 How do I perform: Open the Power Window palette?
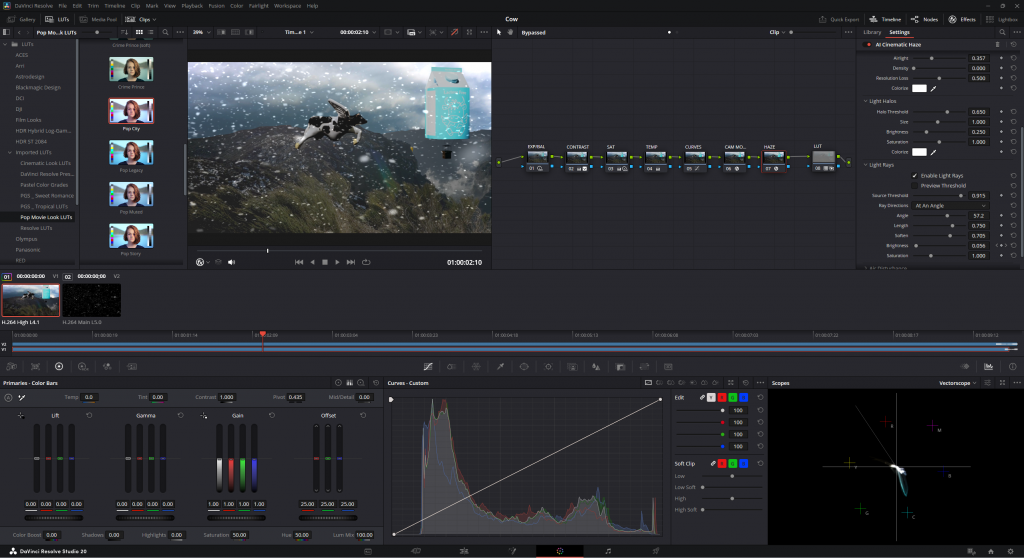[524, 367]
